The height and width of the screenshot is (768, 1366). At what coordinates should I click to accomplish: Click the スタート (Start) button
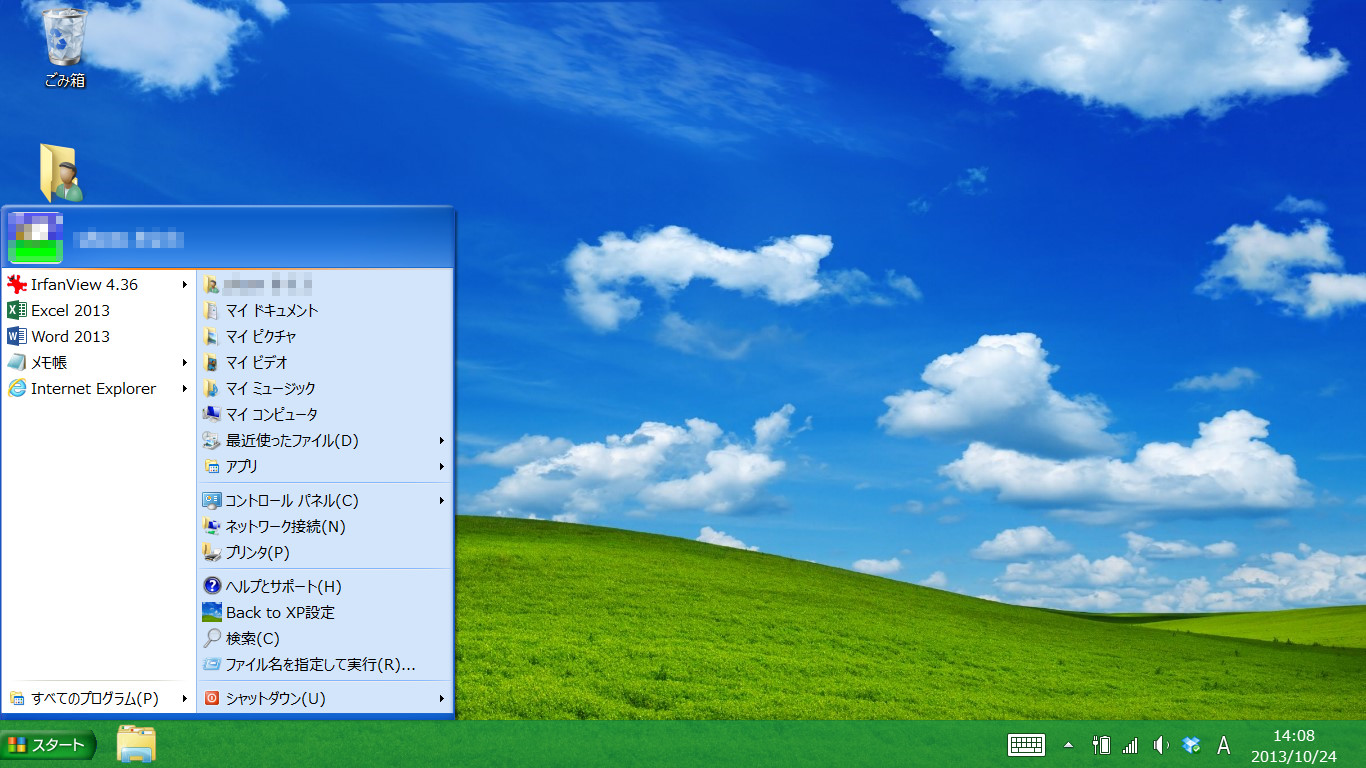point(45,744)
